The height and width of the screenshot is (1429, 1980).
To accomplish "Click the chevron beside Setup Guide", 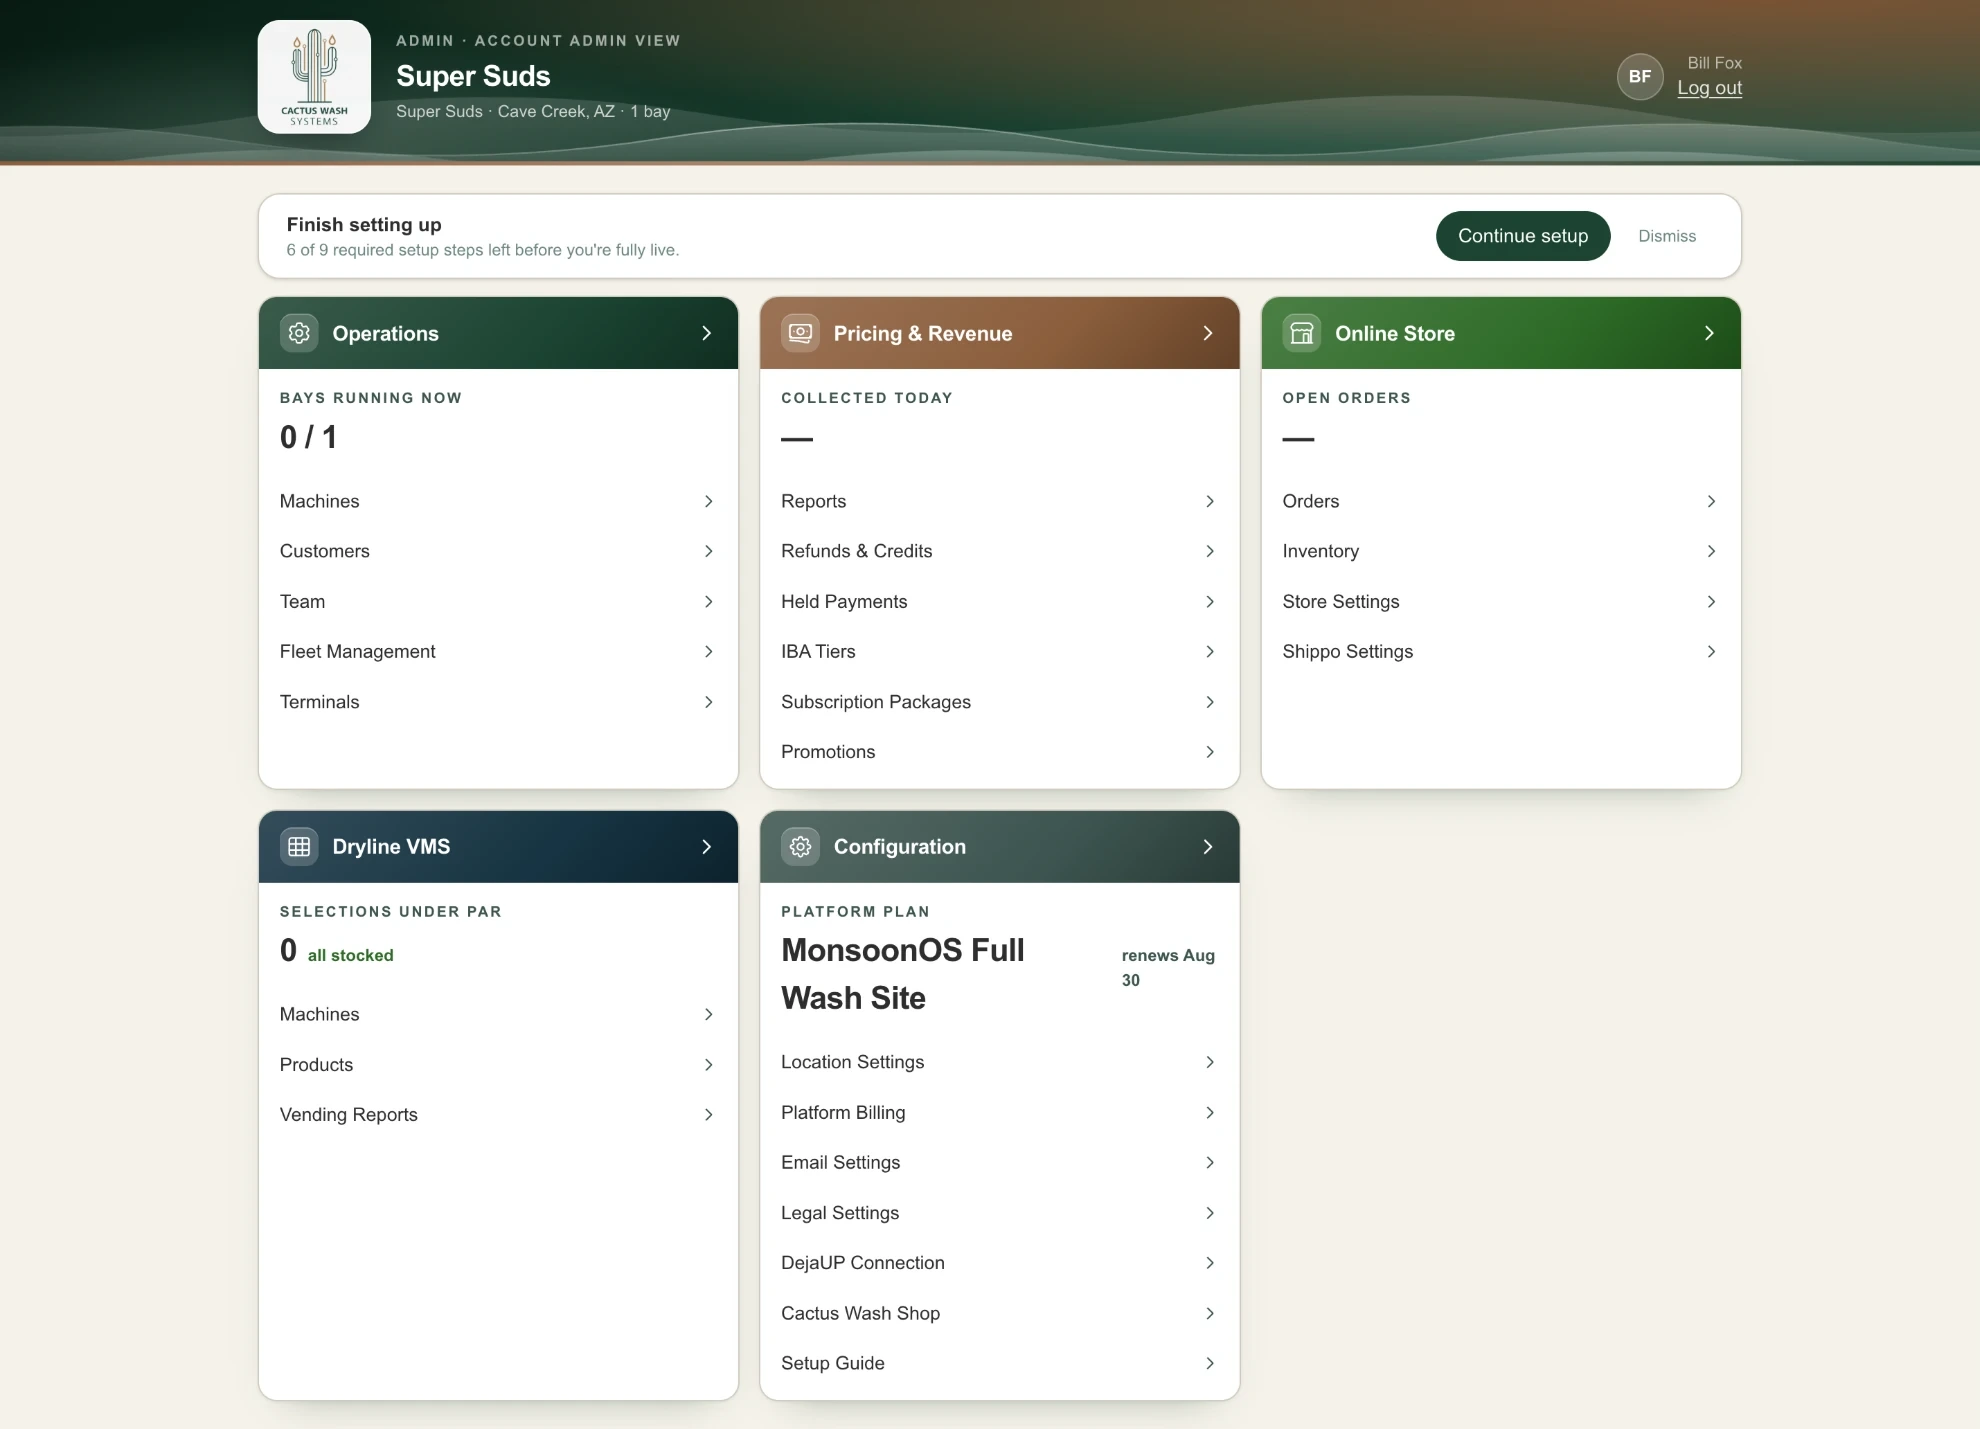I will point(1210,1364).
